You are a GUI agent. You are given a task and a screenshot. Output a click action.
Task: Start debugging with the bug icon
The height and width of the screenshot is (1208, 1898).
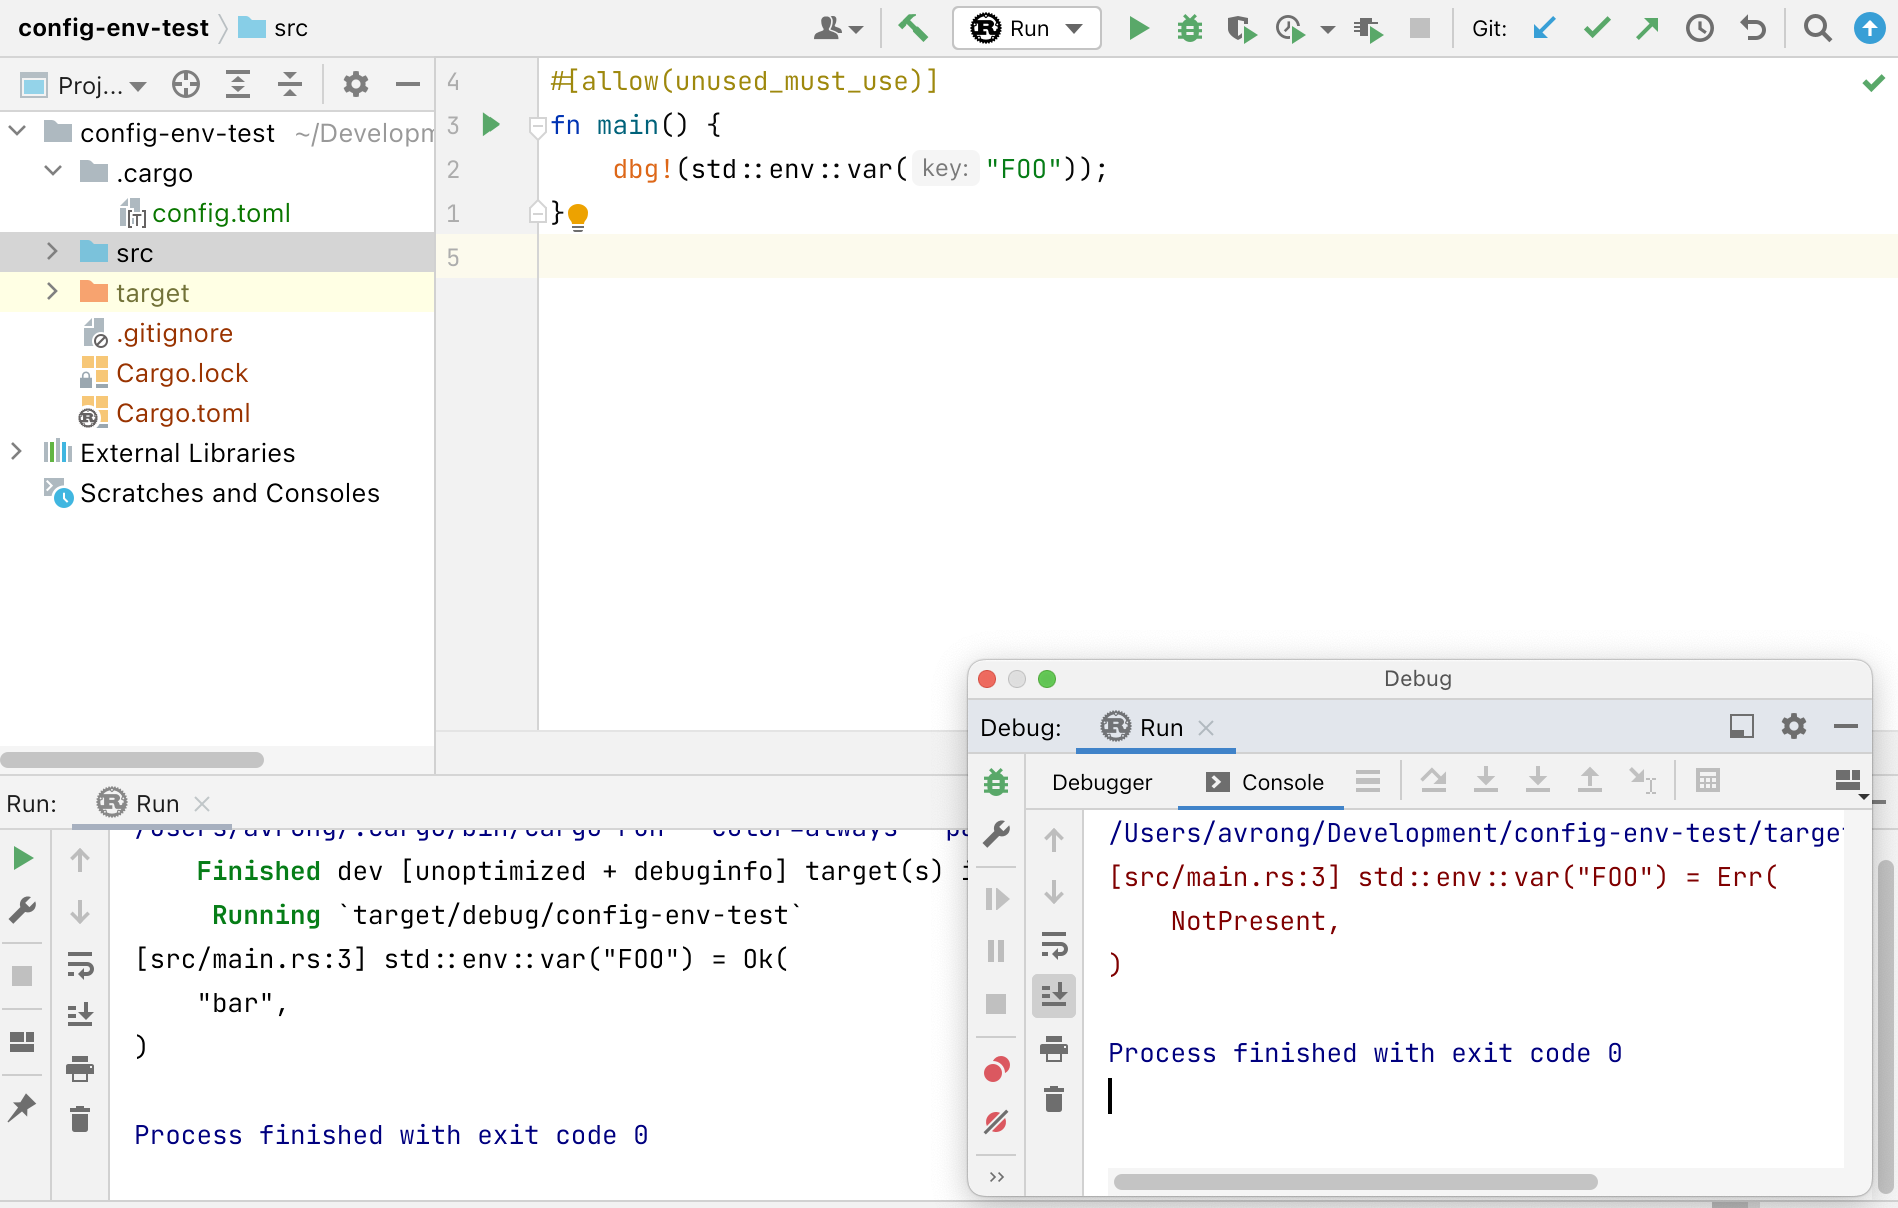(1189, 28)
